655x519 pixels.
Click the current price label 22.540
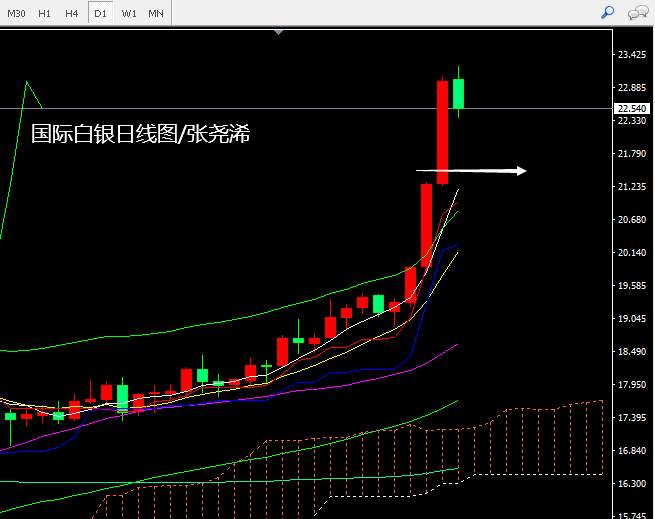pyautogui.click(x=632, y=108)
